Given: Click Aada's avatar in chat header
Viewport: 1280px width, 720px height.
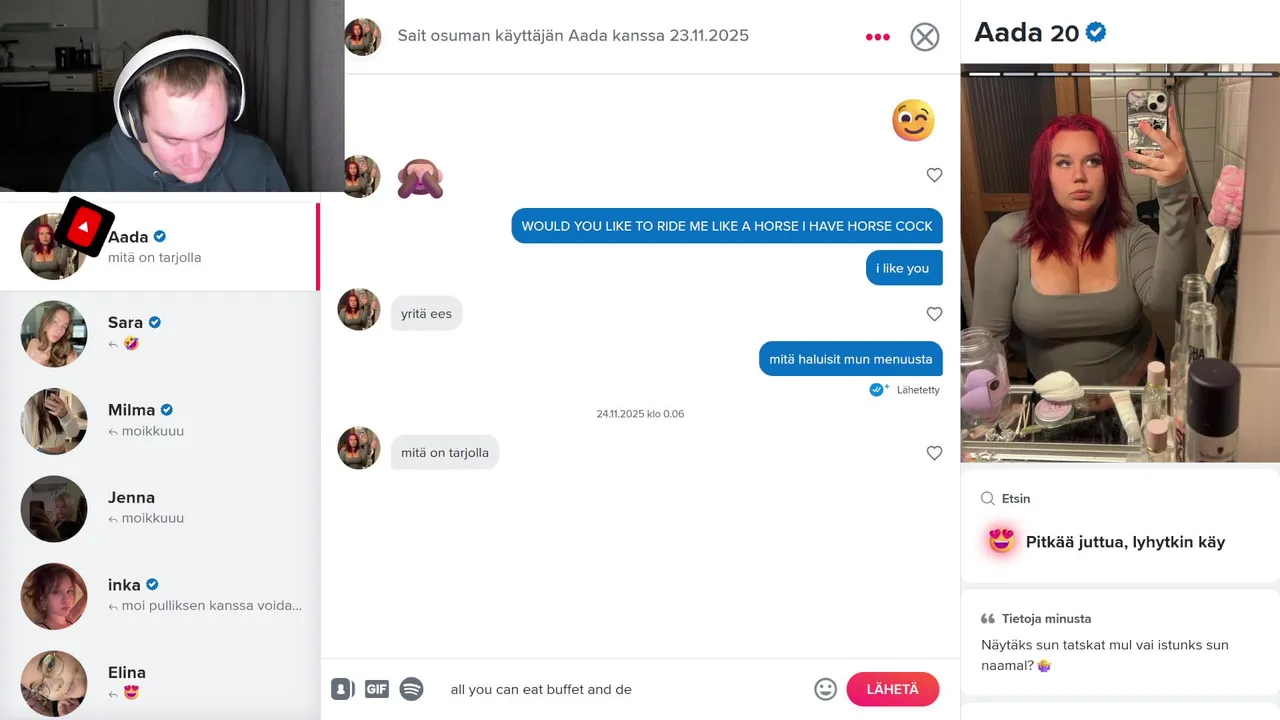Looking at the screenshot, I should (x=363, y=37).
